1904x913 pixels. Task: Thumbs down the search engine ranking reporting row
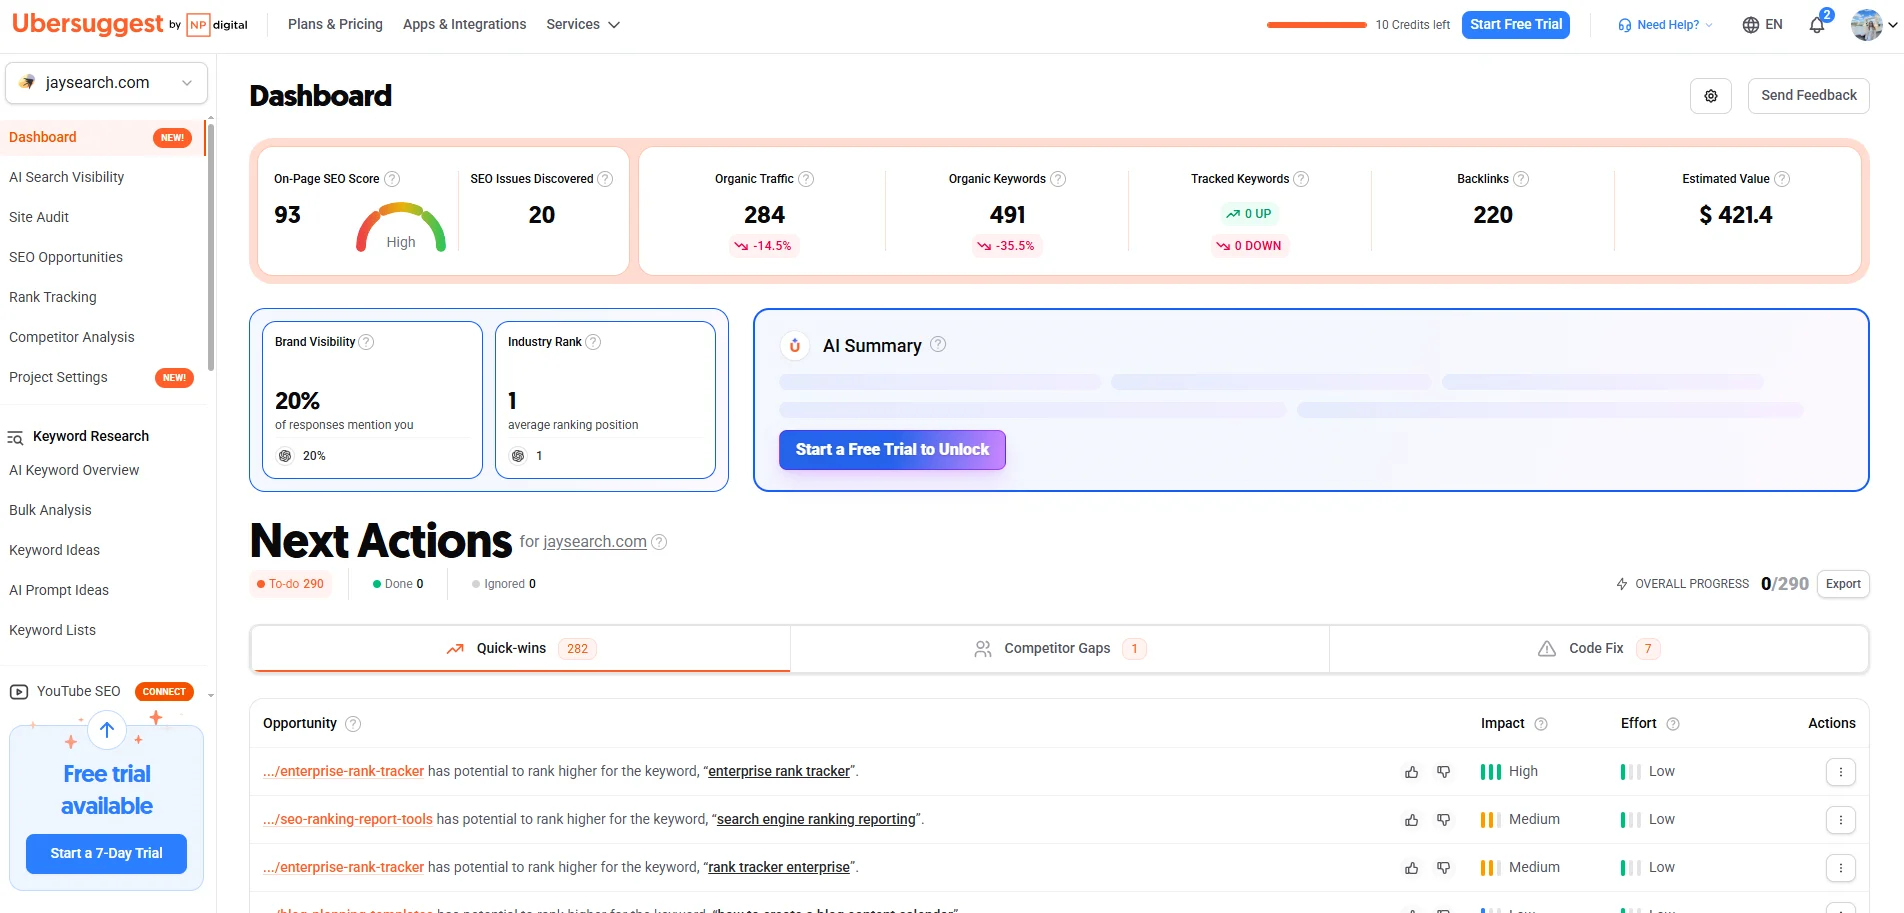(x=1444, y=820)
